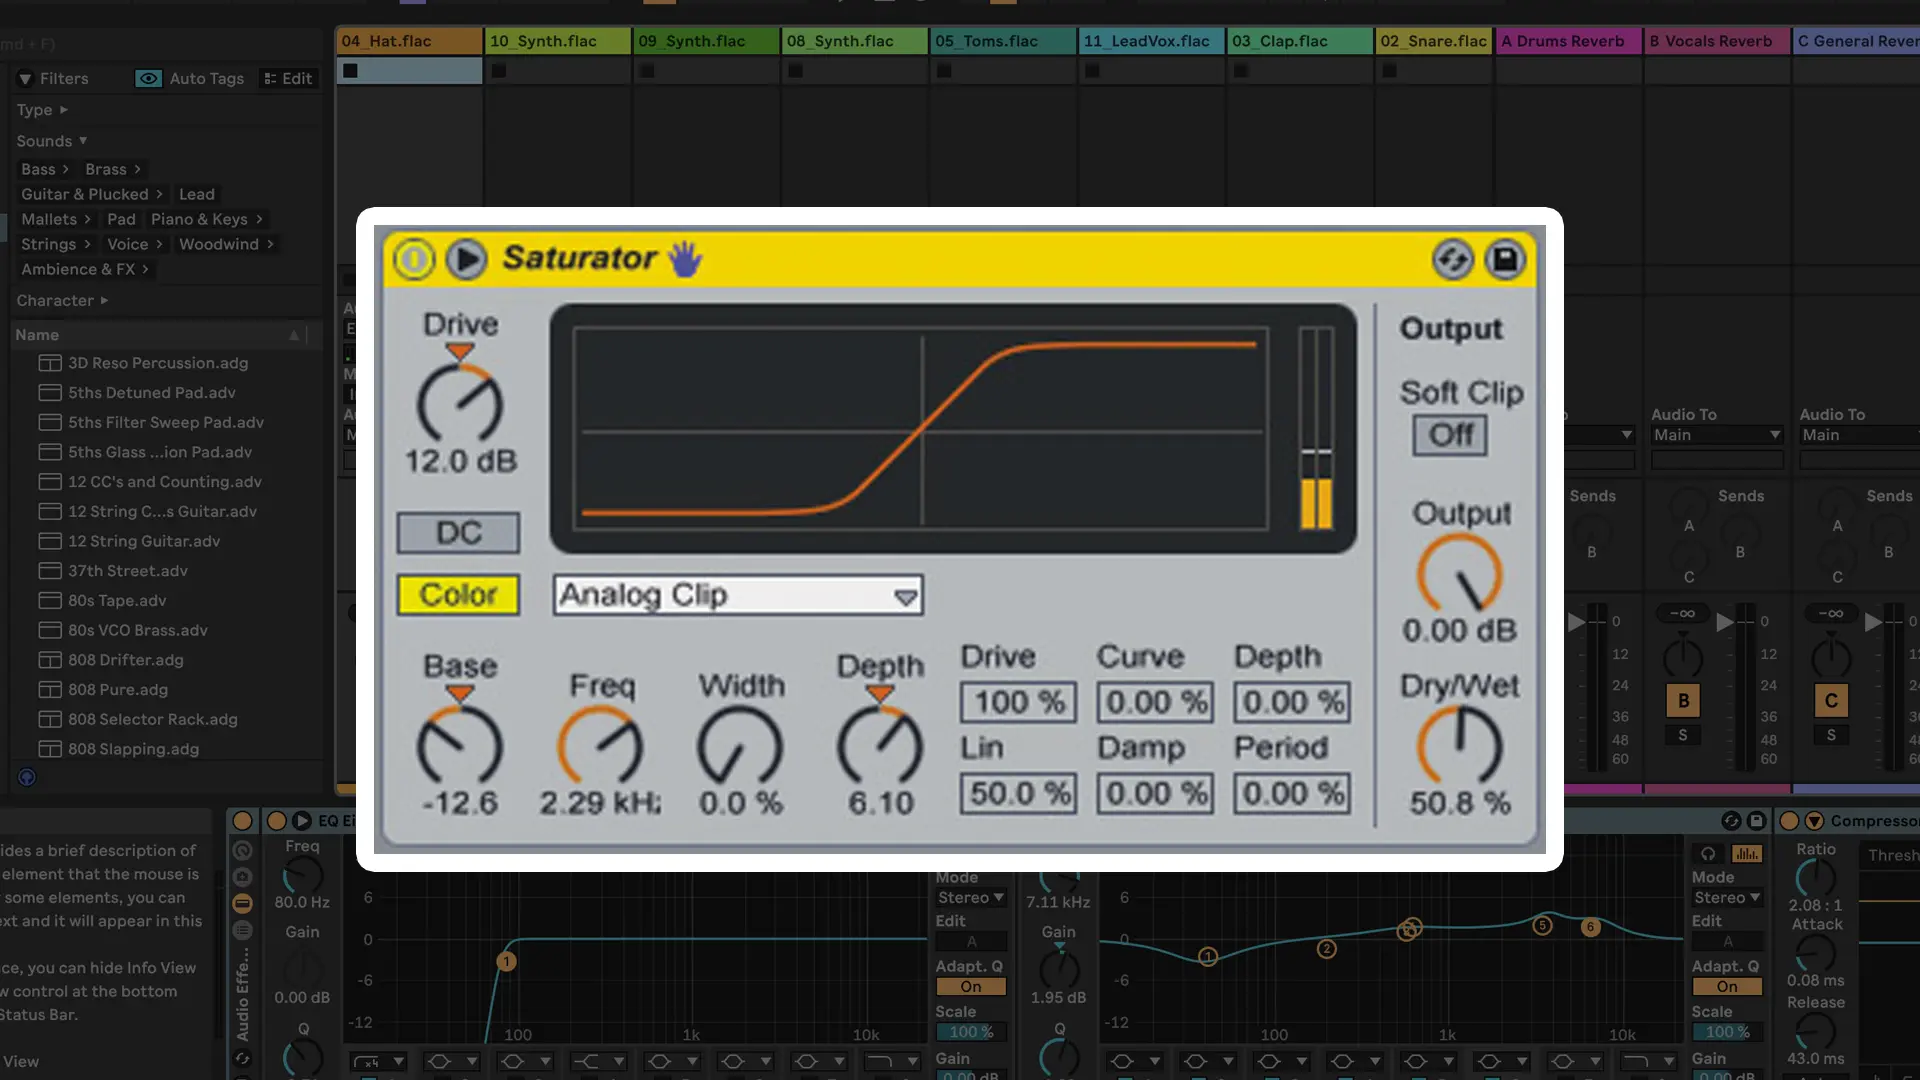Click the right EQ headphone audition icon

click(x=1708, y=854)
